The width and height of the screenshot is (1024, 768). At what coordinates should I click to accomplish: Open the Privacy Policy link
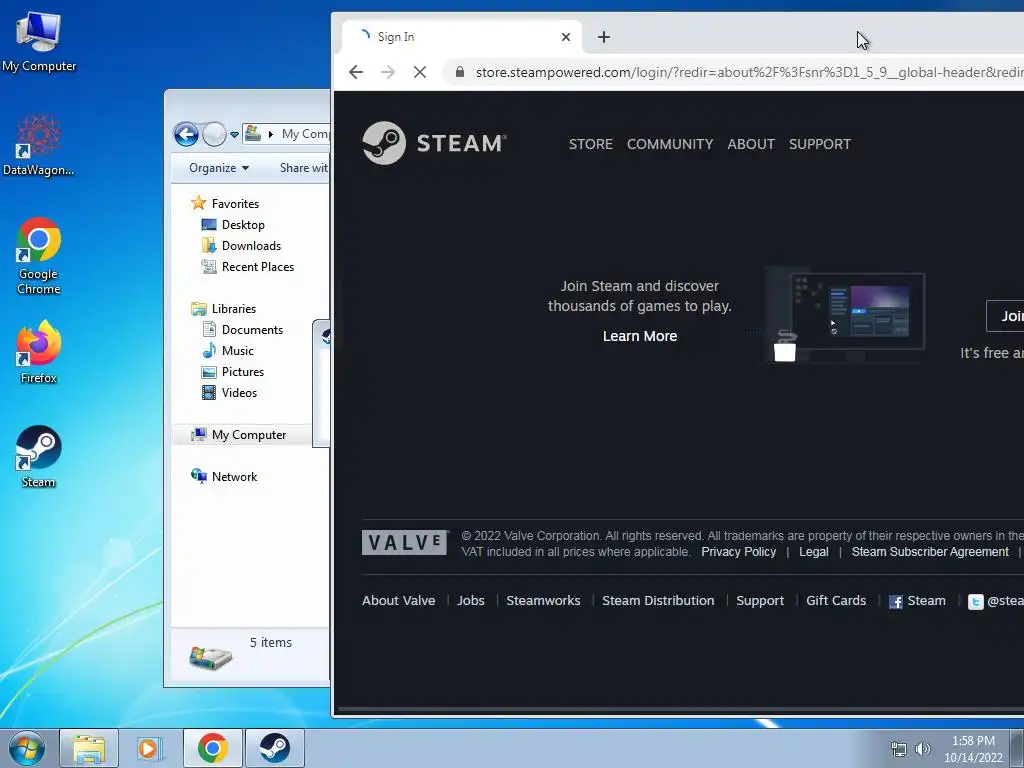[739, 552]
